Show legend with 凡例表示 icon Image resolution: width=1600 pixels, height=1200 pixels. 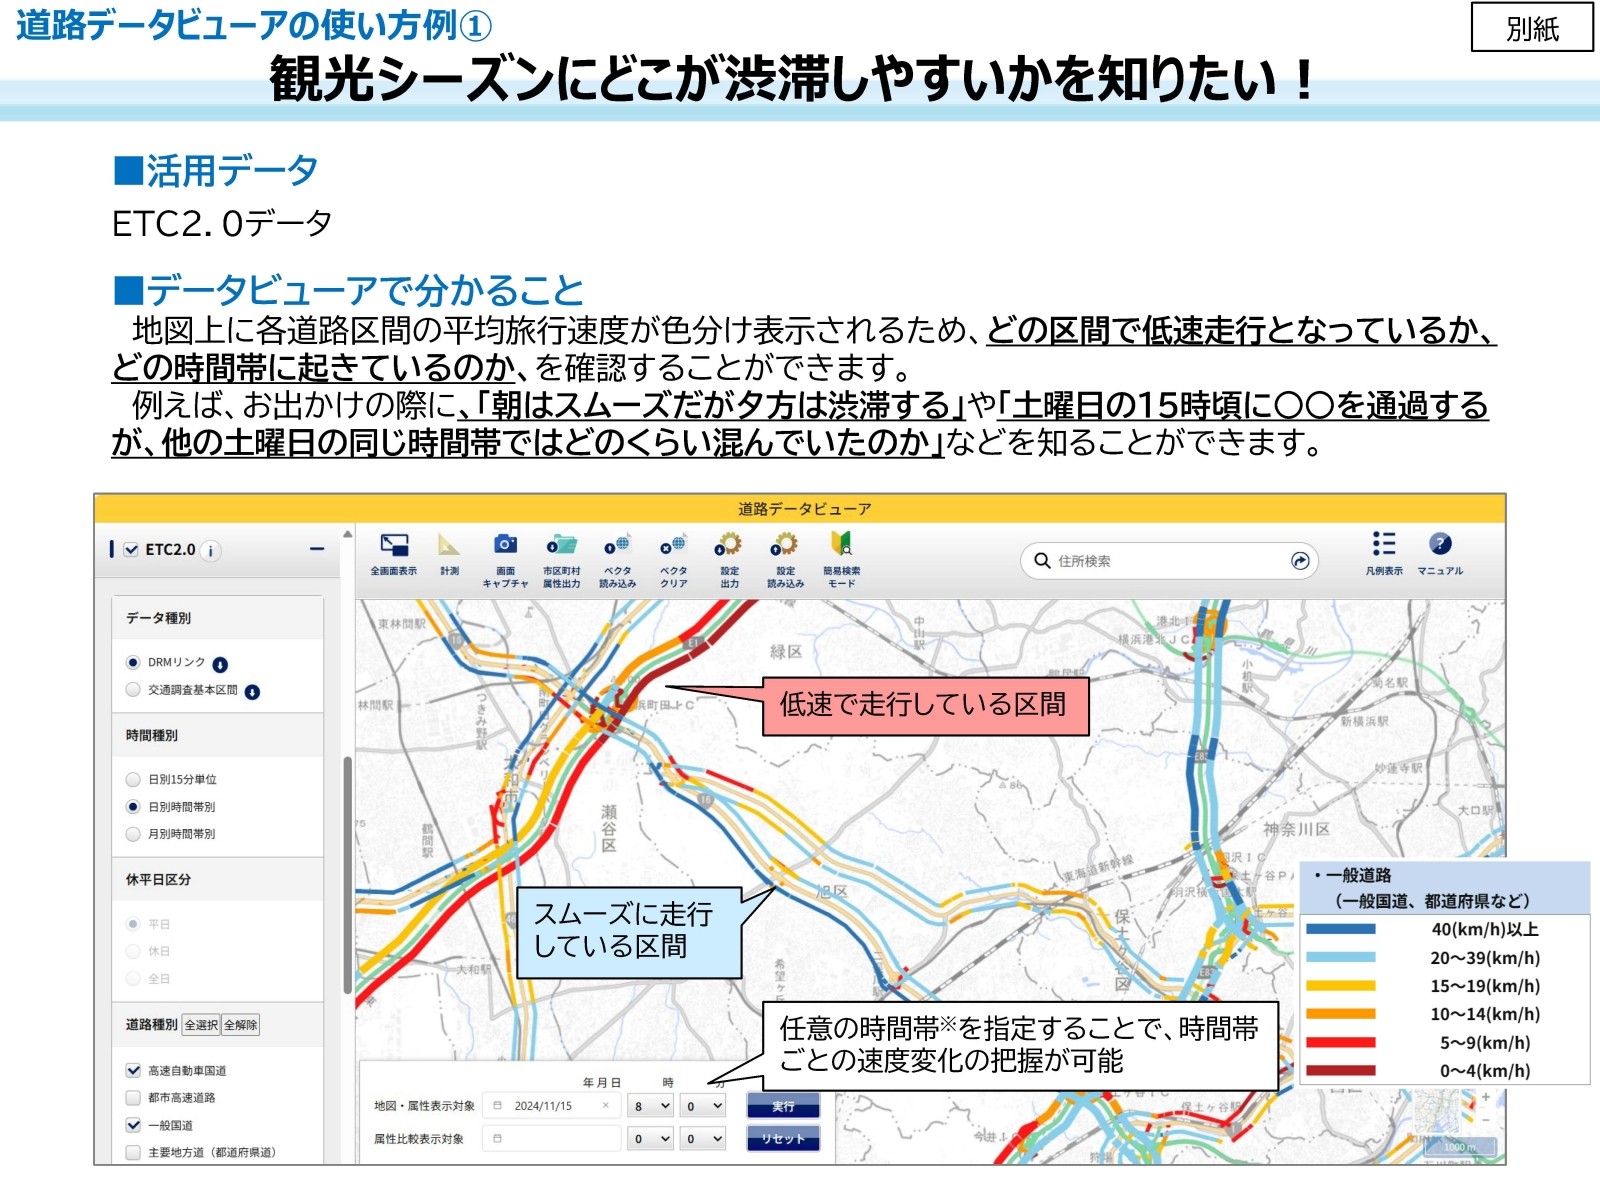(1384, 543)
